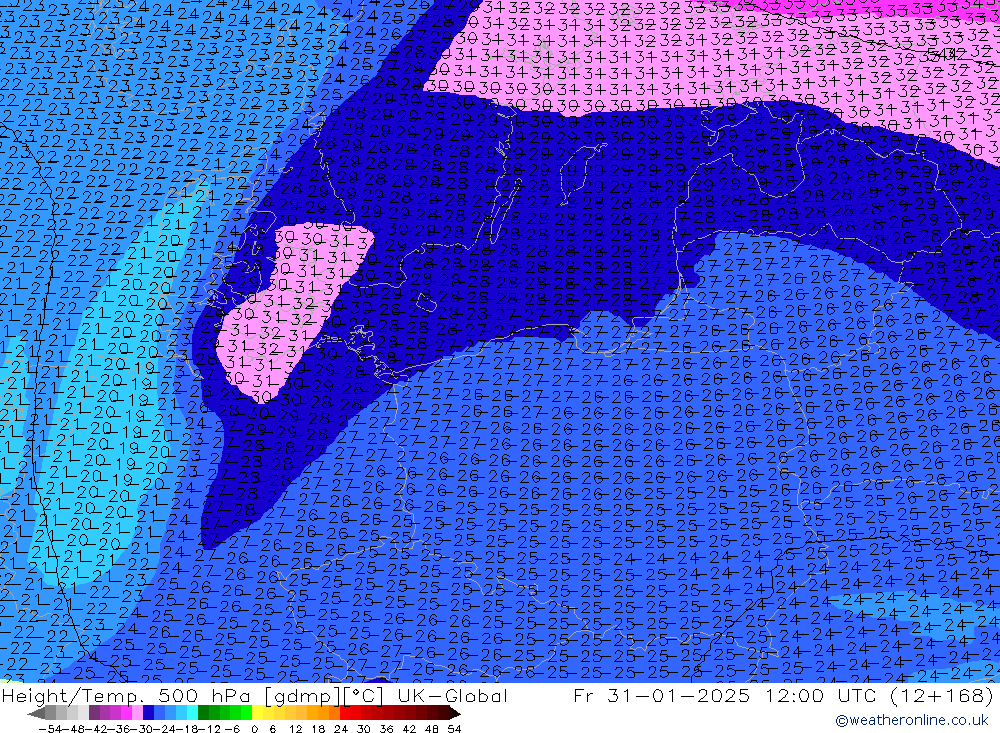Click the '-30' legend scale label
The height and width of the screenshot is (733, 1000).
point(142,729)
